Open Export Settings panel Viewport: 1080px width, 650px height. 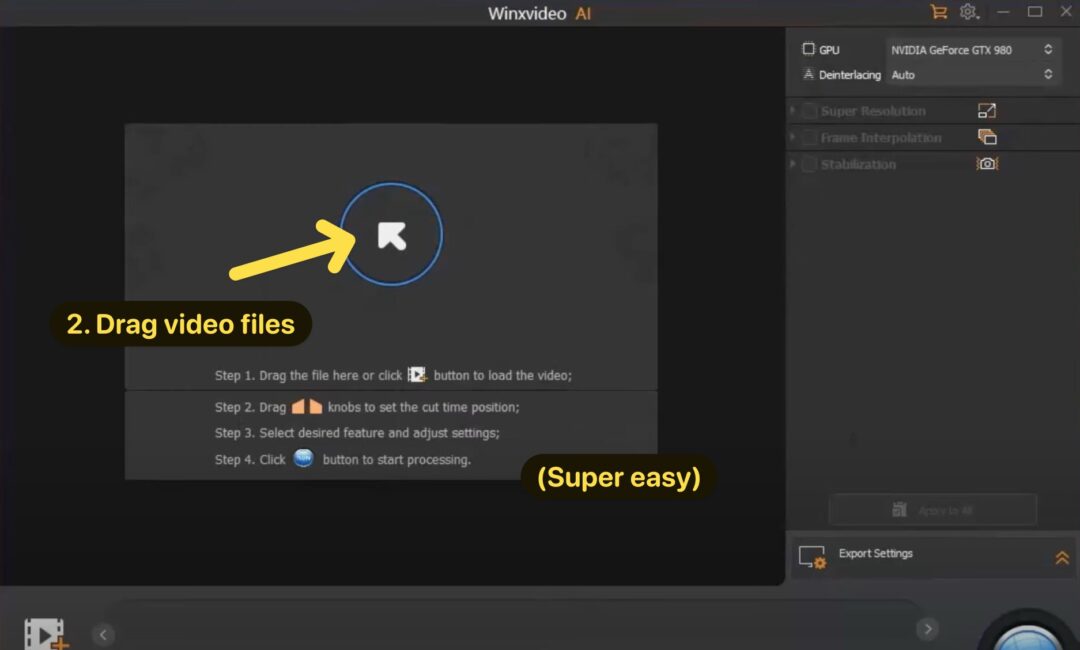(933, 556)
